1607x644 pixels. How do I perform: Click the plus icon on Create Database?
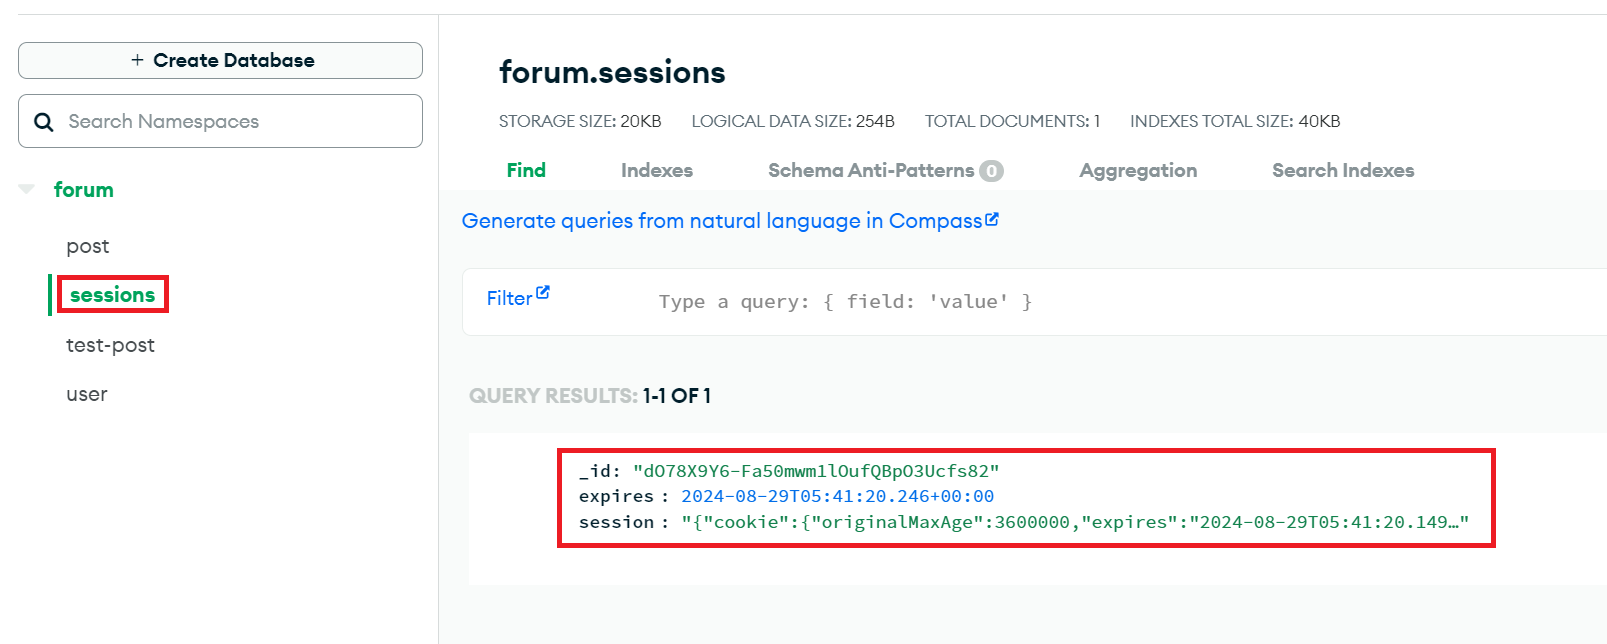click(x=137, y=60)
